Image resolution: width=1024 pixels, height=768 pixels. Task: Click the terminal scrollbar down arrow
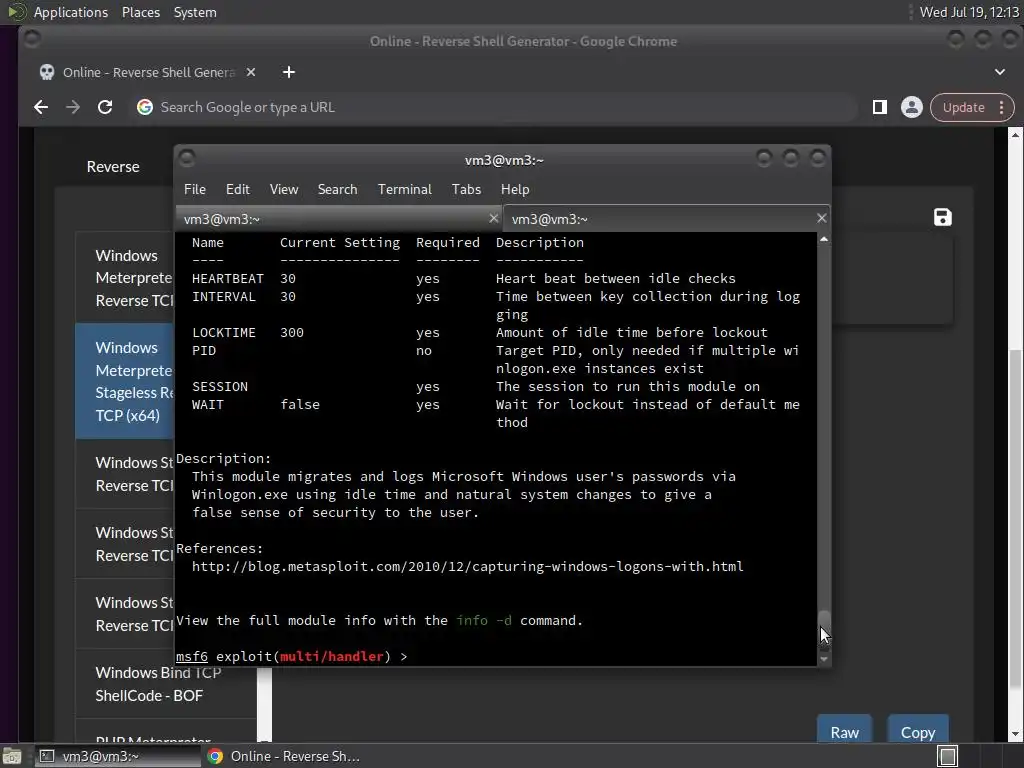coord(824,659)
